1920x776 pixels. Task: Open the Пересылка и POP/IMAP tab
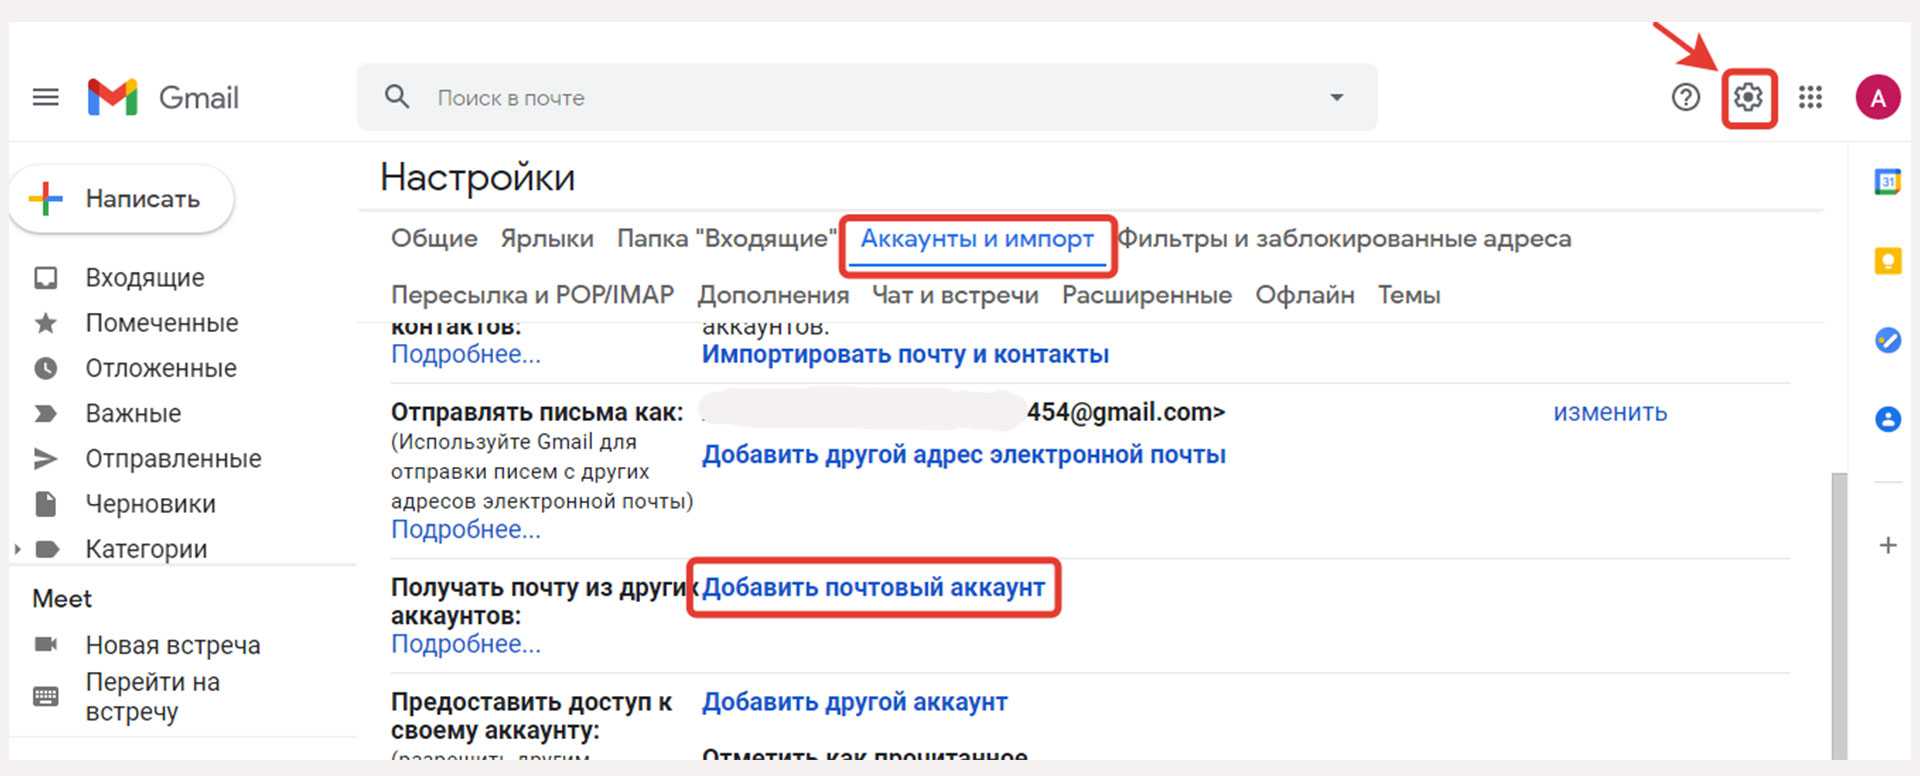click(532, 295)
